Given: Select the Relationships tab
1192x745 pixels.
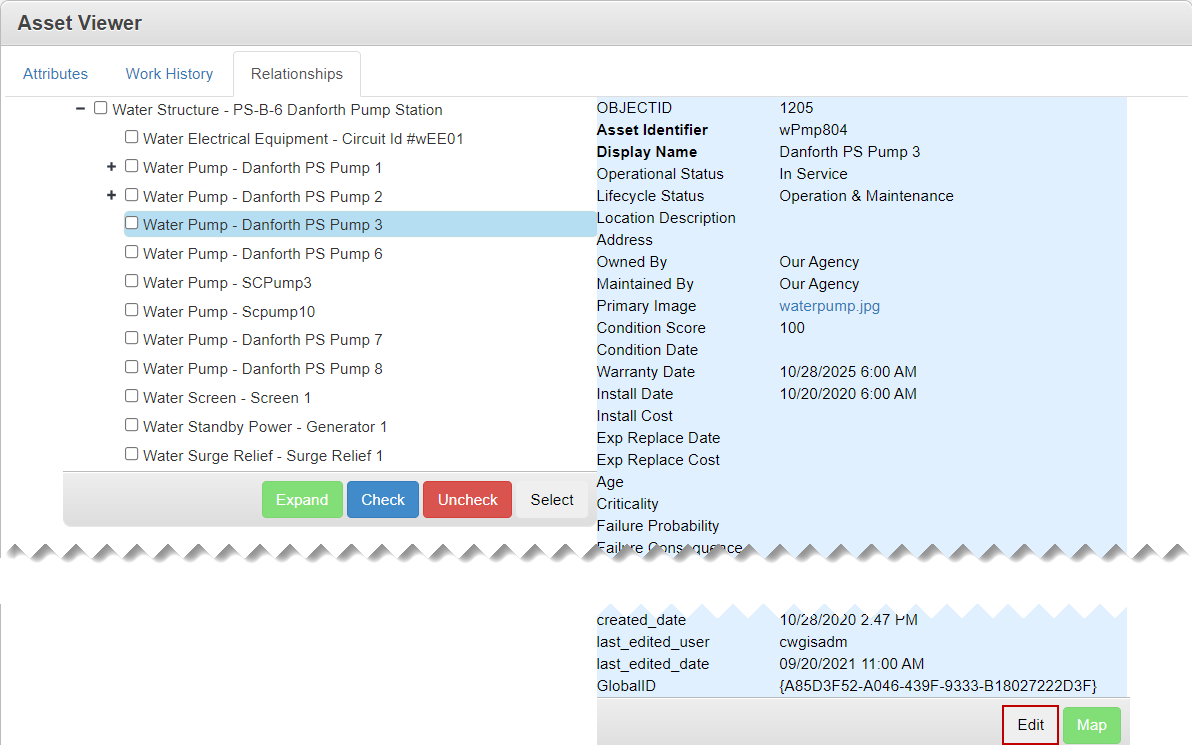Looking at the screenshot, I should coord(296,74).
